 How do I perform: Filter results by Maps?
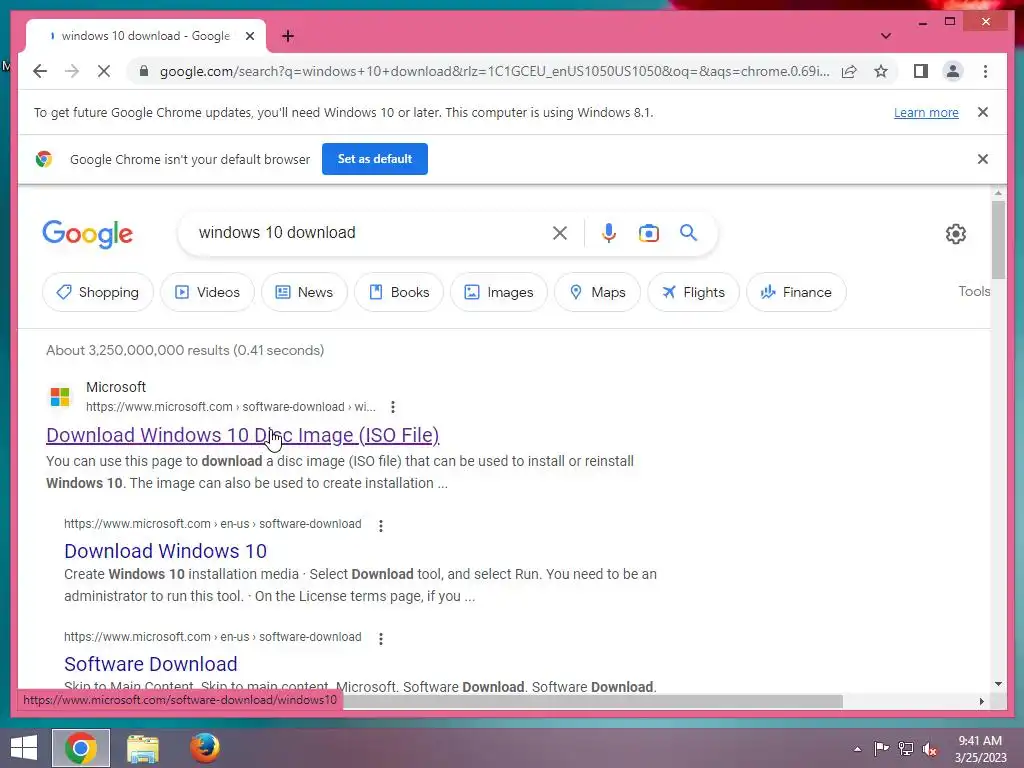coord(598,292)
